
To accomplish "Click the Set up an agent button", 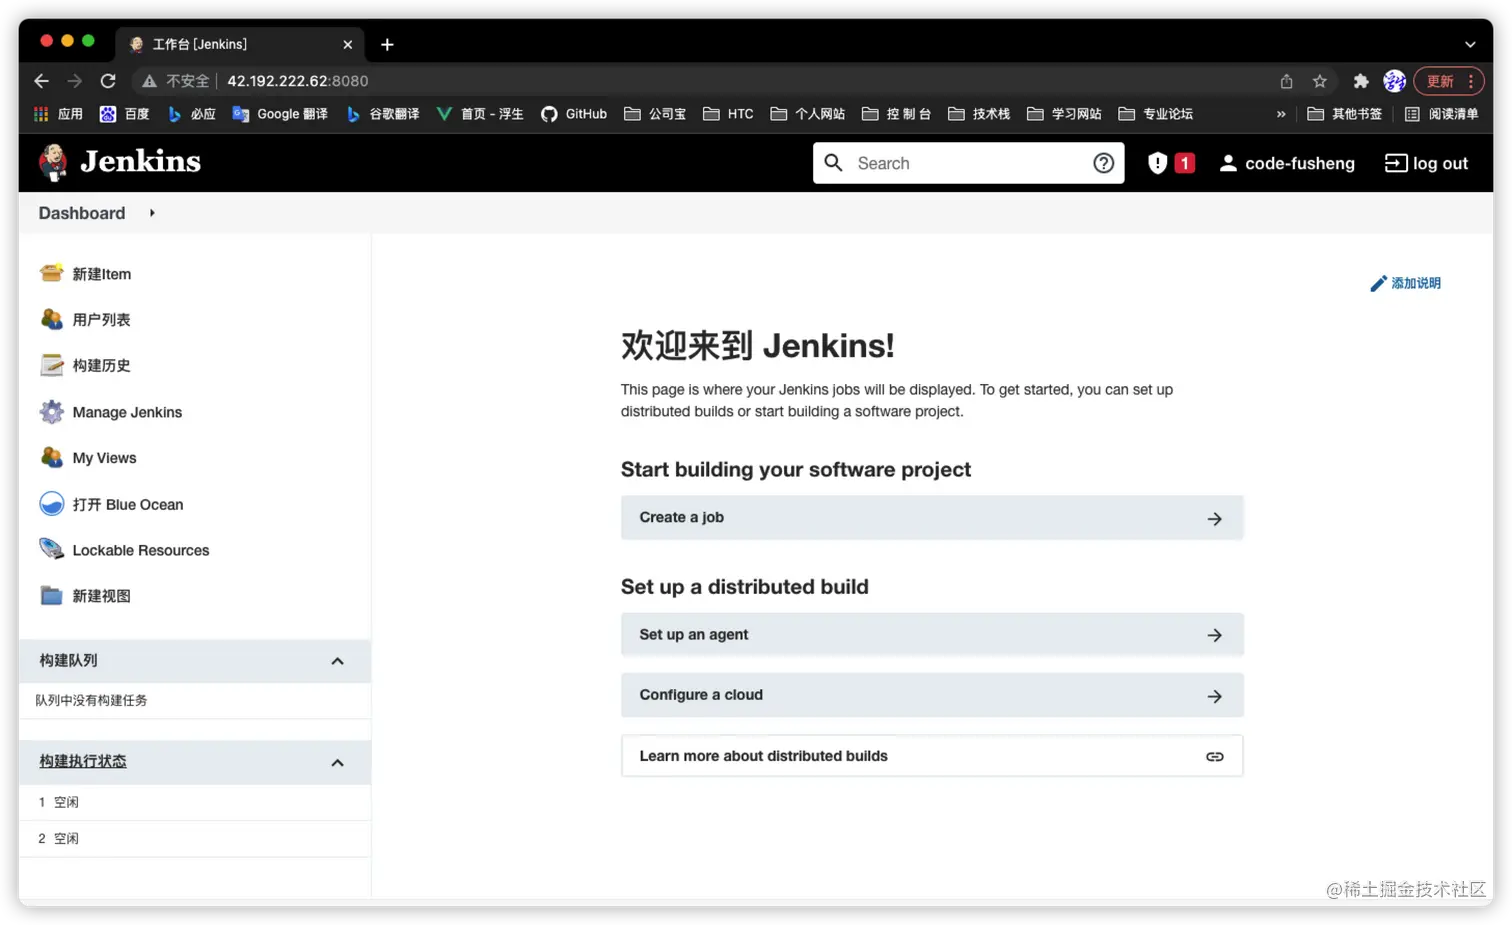I will tap(932, 635).
